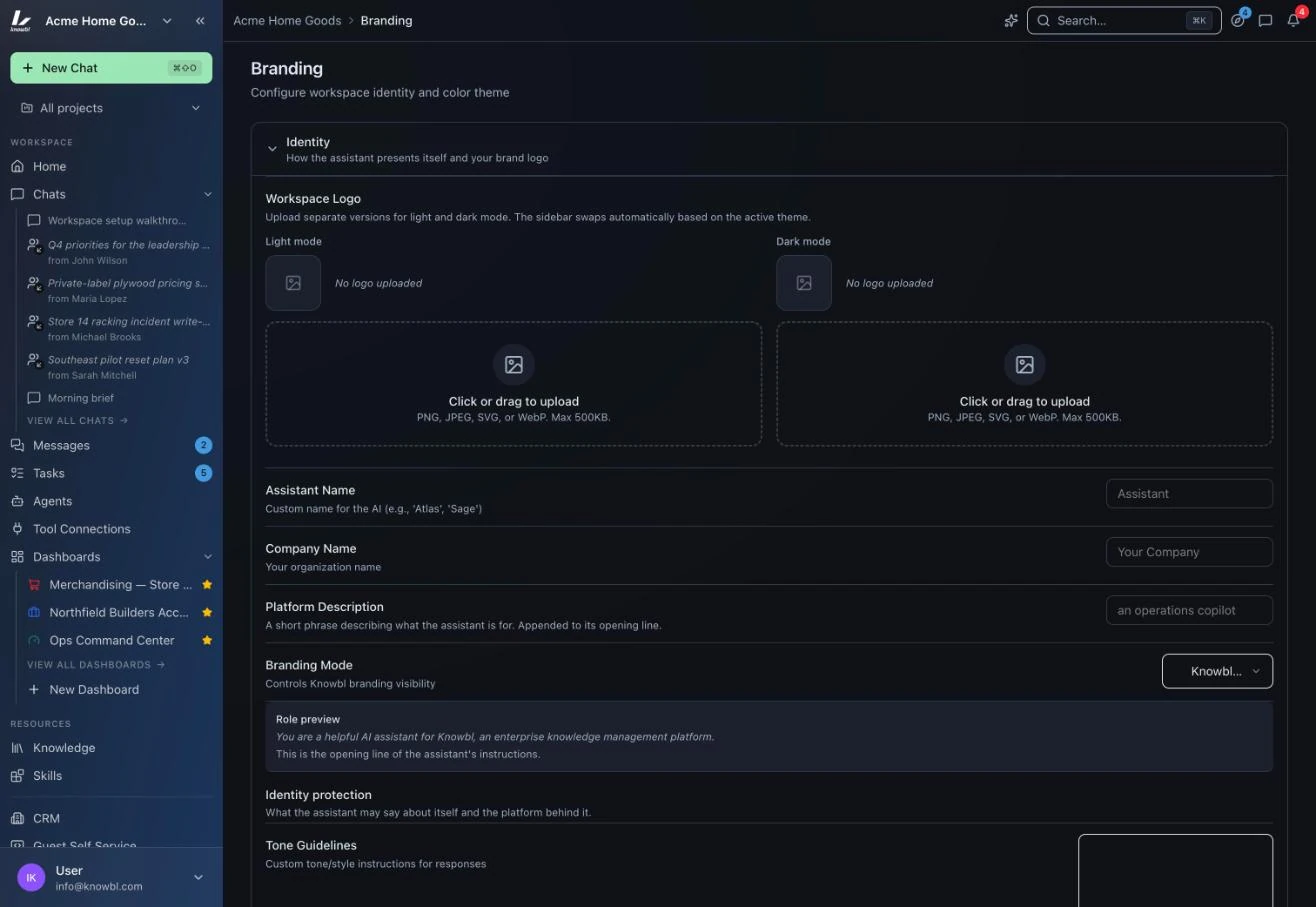Open Tasks in the sidebar
The image size is (1316, 907).
[x=111, y=473]
